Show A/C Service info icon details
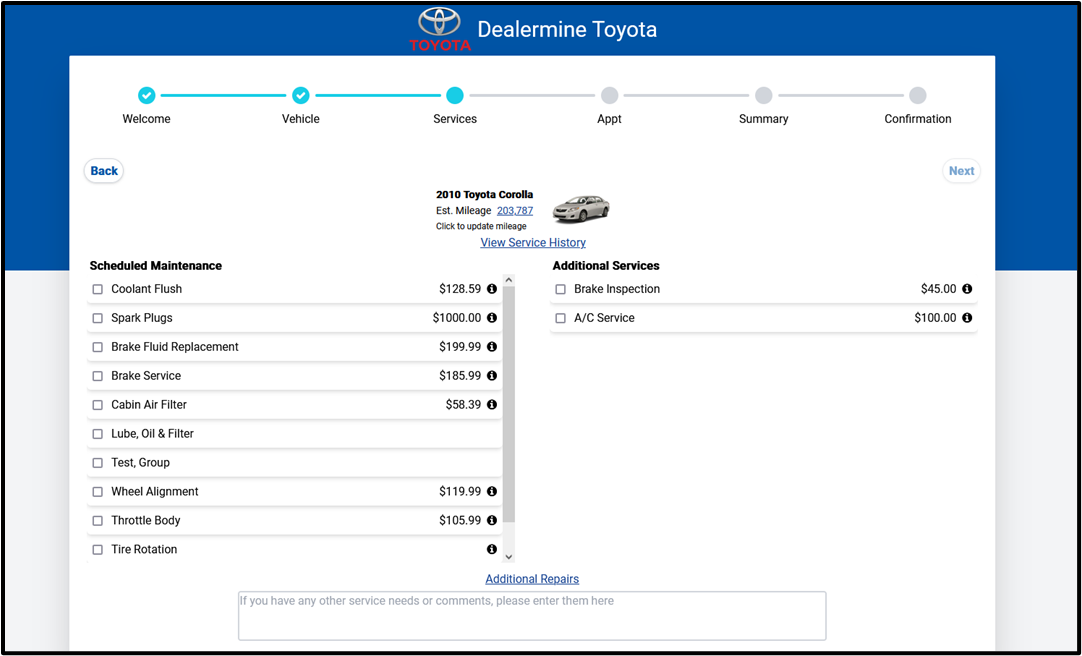1082x656 pixels. pos(967,318)
